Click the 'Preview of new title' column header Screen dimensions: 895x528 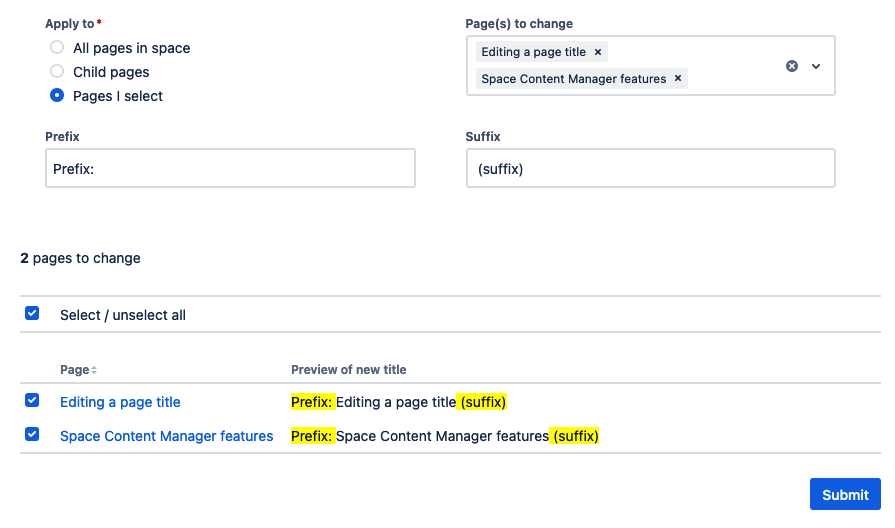click(x=348, y=370)
